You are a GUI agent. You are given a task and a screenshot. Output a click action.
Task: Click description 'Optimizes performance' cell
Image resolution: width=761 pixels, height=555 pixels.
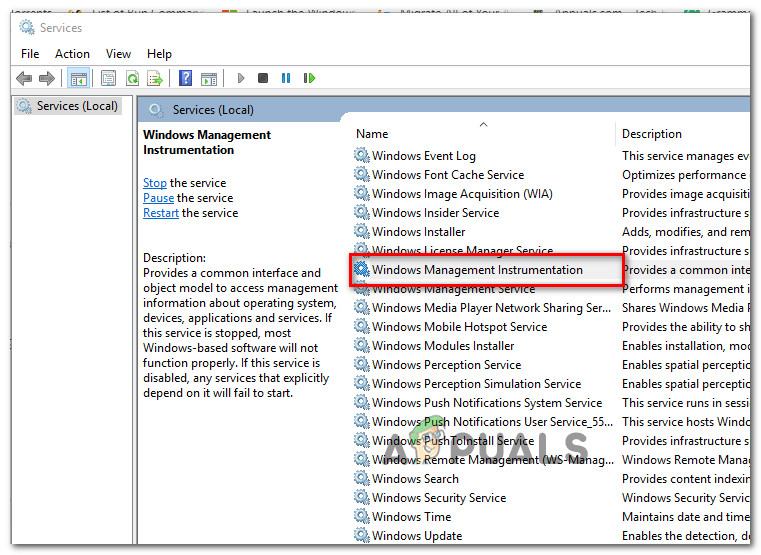[x=684, y=175]
